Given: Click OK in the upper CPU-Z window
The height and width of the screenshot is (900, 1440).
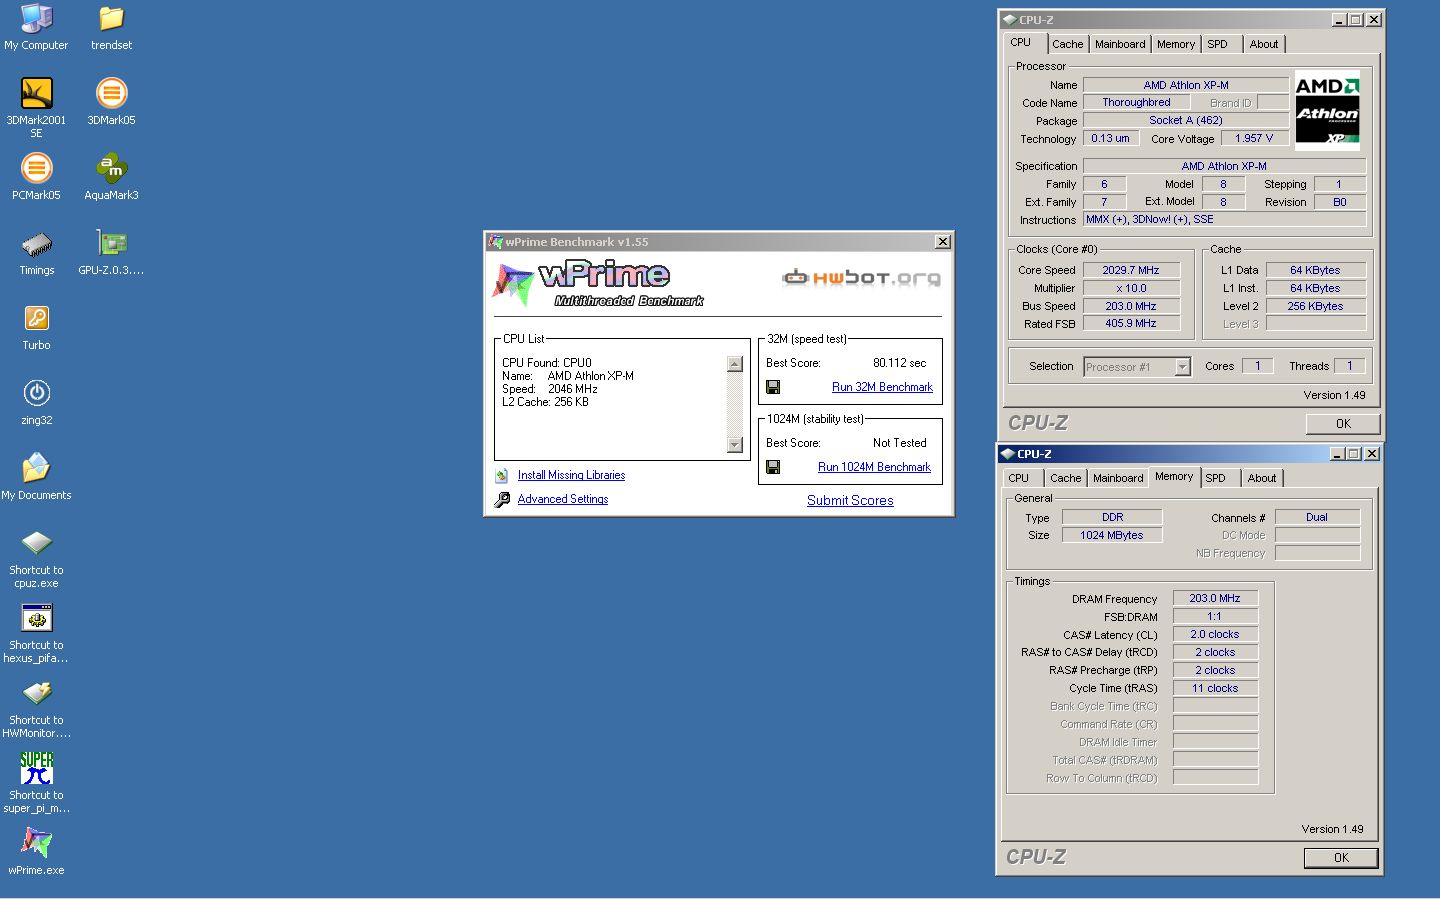Looking at the screenshot, I should 1343,424.
